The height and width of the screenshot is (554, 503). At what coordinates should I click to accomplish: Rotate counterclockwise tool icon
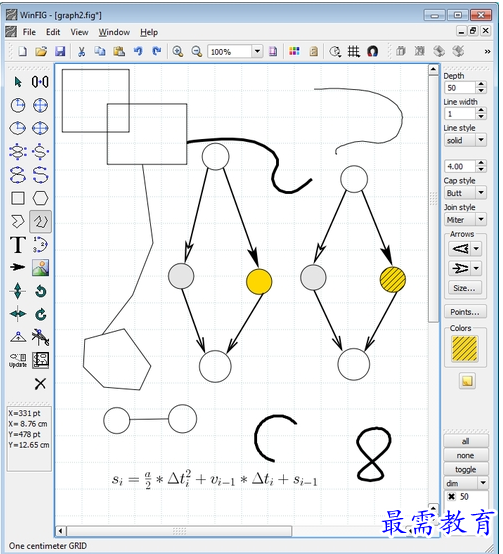[x=41, y=291]
